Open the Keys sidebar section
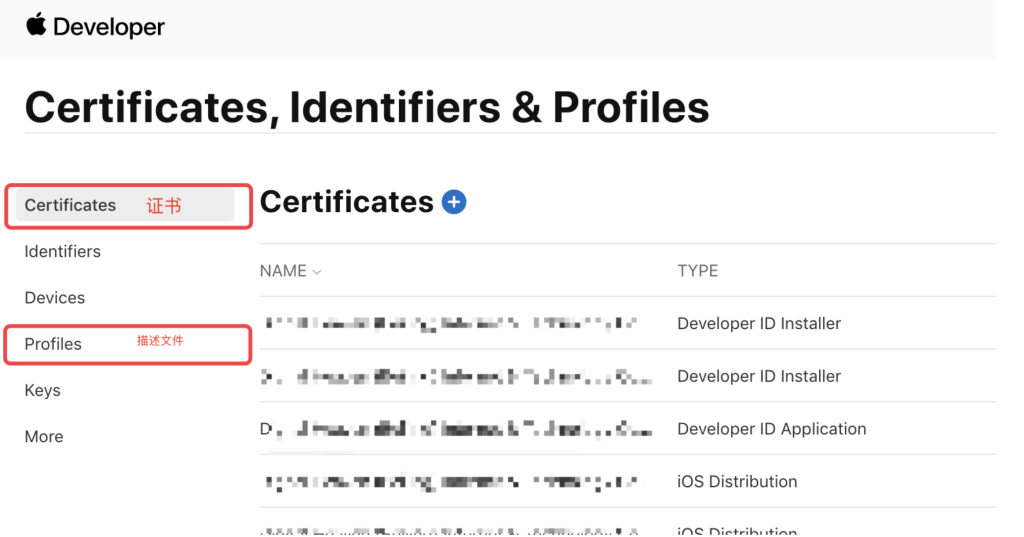The image size is (1024, 537). [x=42, y=391]
